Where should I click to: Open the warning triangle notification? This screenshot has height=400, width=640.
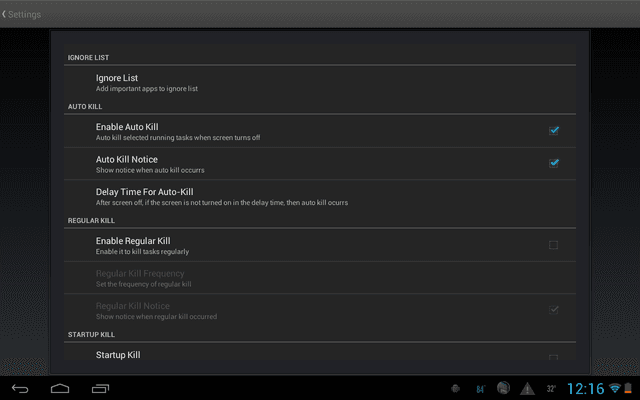click(x=527, y=389)
